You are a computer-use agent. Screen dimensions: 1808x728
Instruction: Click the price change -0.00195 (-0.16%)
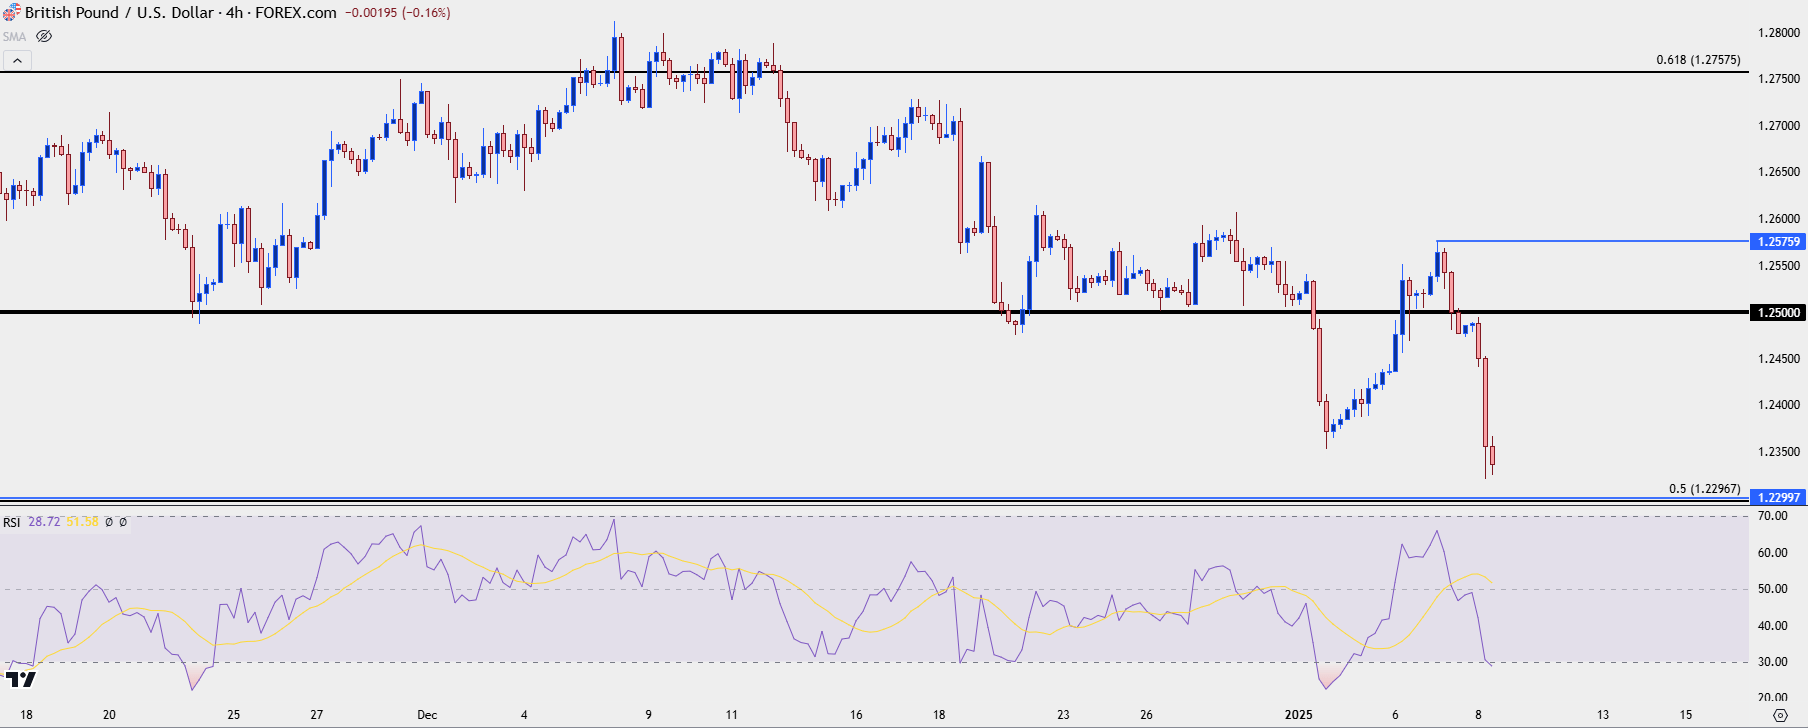coord(397,13)
